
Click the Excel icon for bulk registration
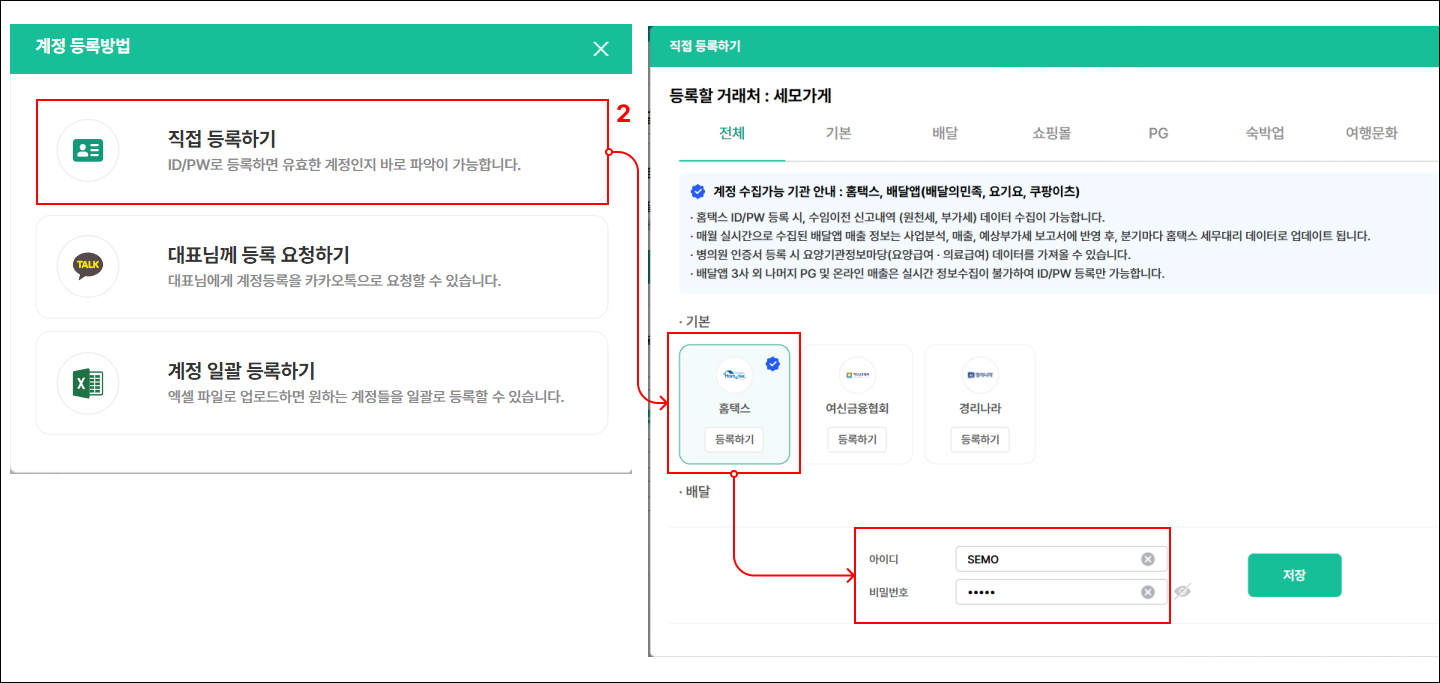coord(88,383)
